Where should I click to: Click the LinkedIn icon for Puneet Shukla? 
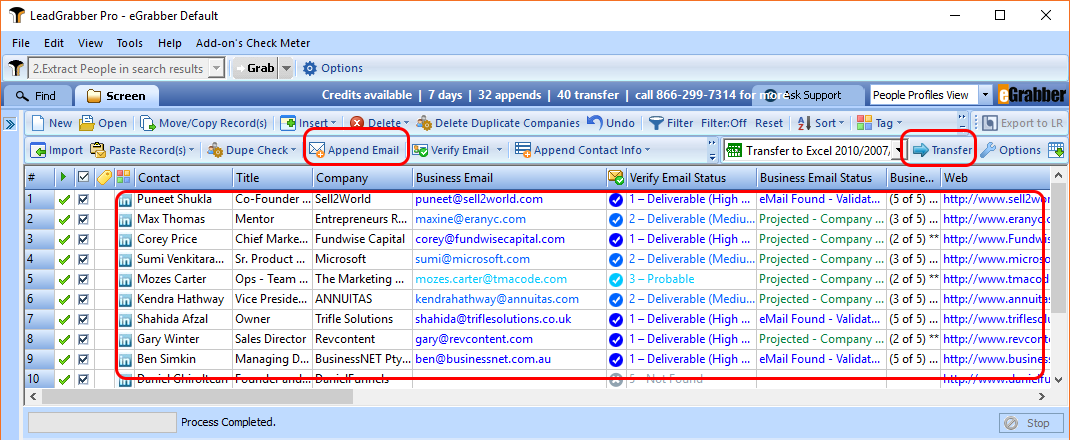pyautogui.click(x=126, y=200)
